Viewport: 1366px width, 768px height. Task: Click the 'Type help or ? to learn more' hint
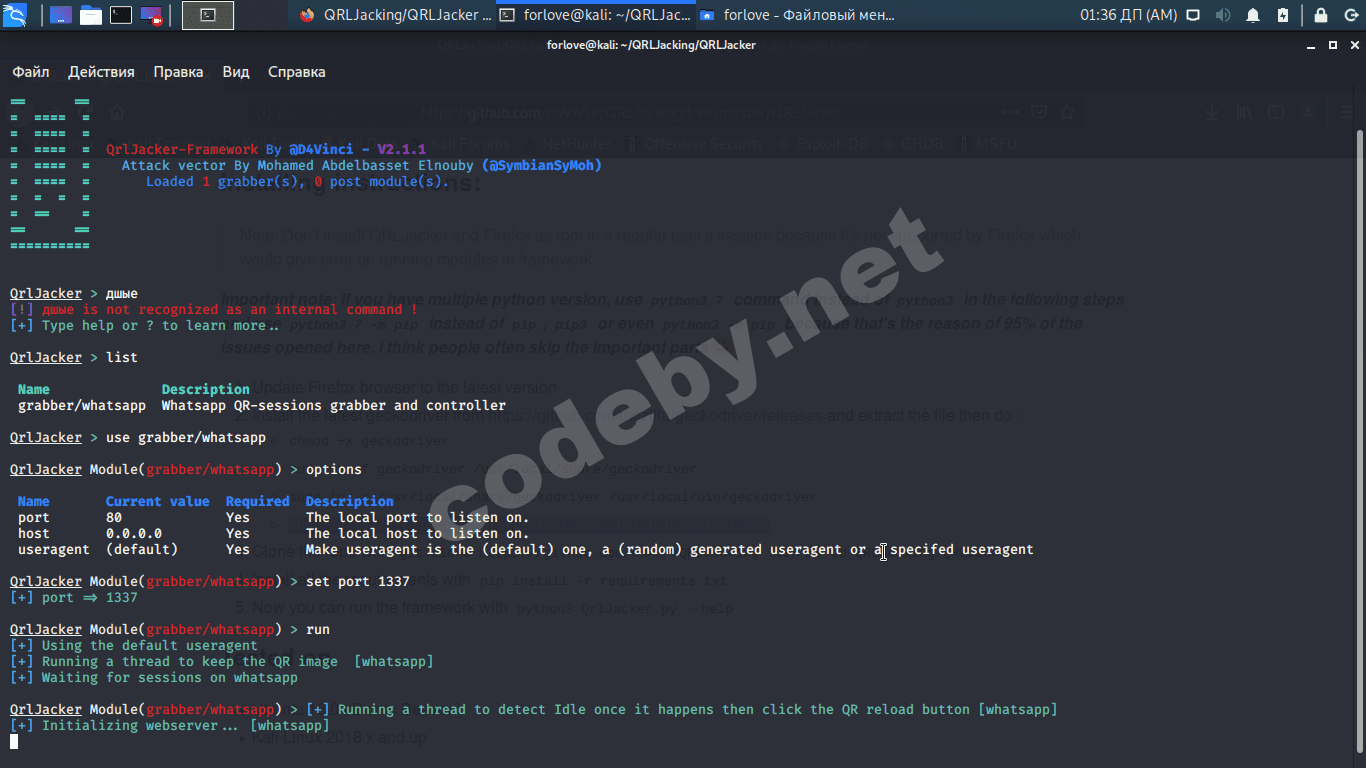point(146,325)
